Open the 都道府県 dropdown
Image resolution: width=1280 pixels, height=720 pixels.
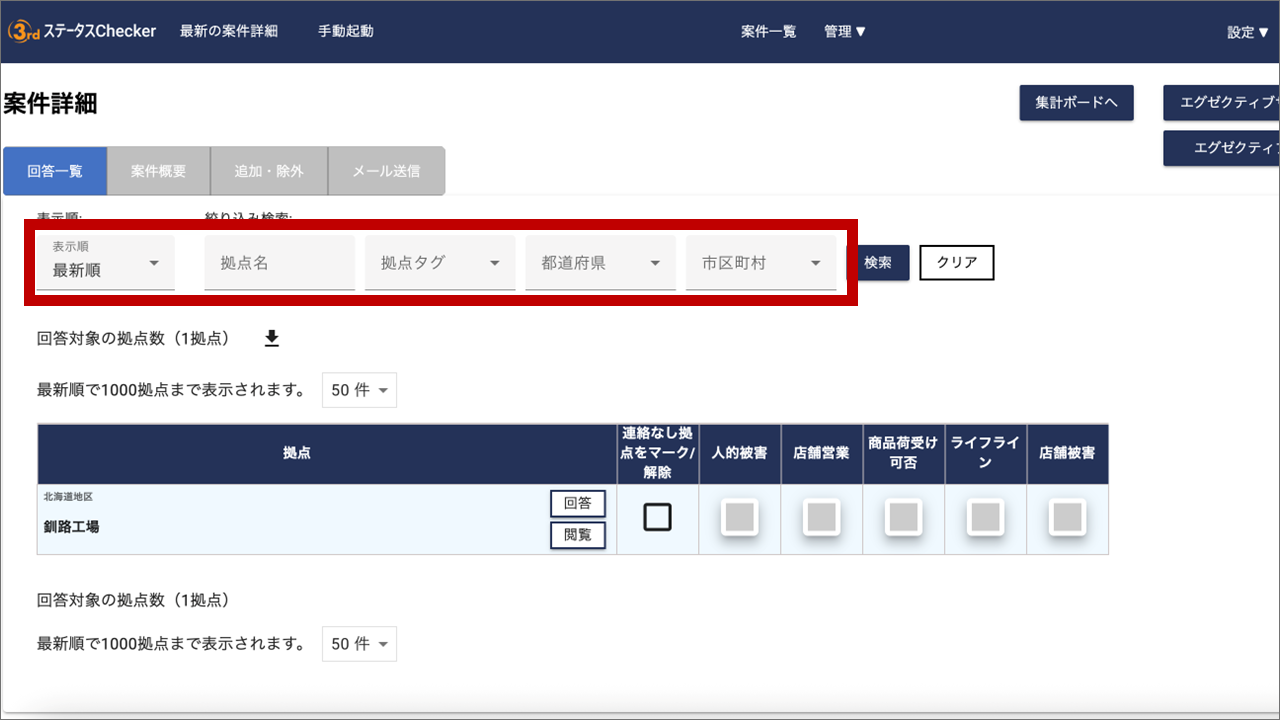tap(600, 263)
